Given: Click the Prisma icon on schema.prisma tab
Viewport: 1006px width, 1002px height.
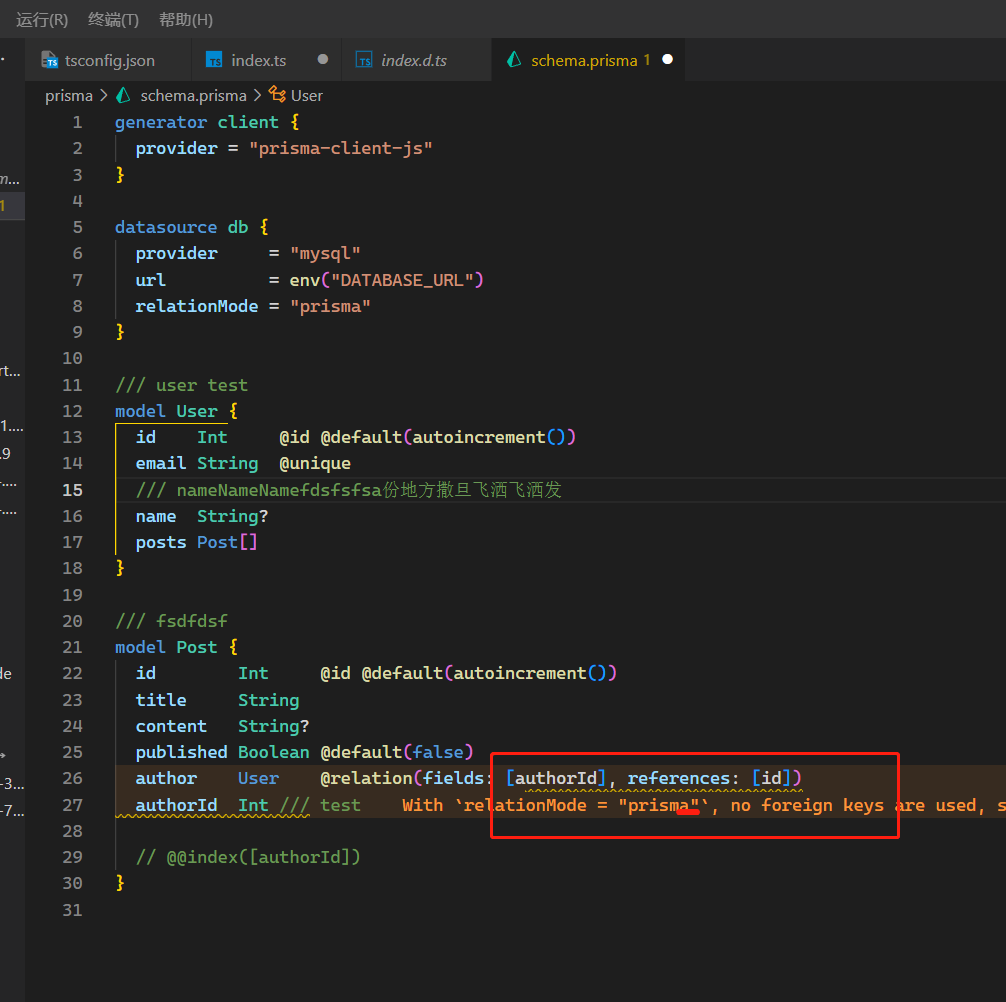Looking at the screenshot, I should tap(515, 60).
